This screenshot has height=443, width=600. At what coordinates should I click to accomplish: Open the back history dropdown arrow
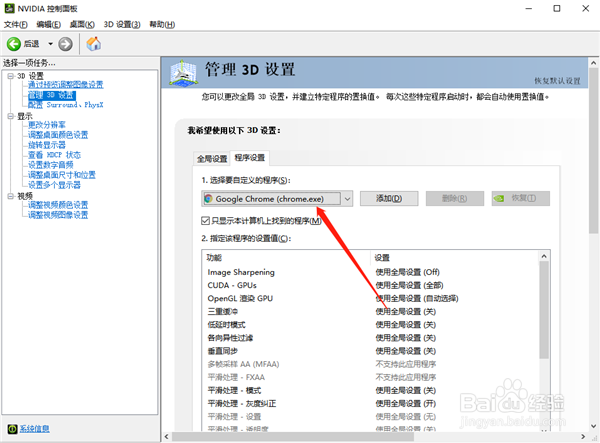coord(50,44)
